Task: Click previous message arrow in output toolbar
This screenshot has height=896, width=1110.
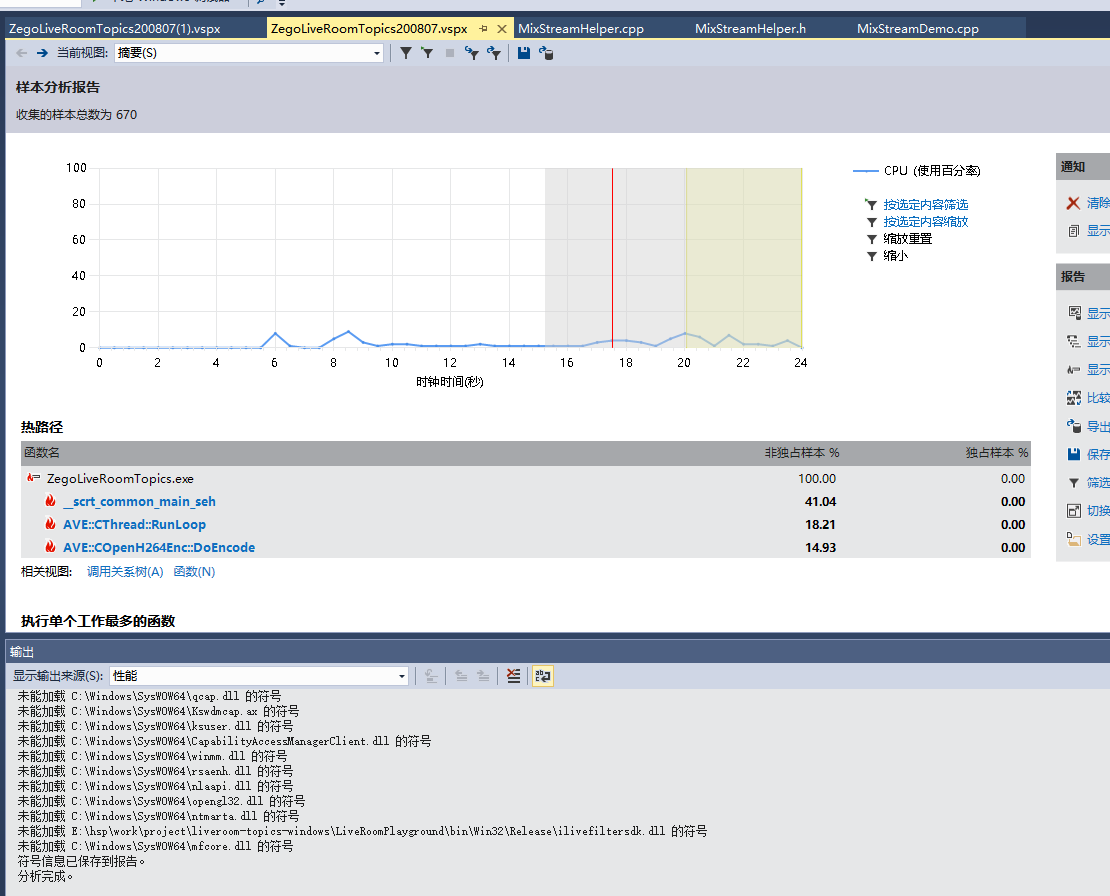Action: coord(461,676)
